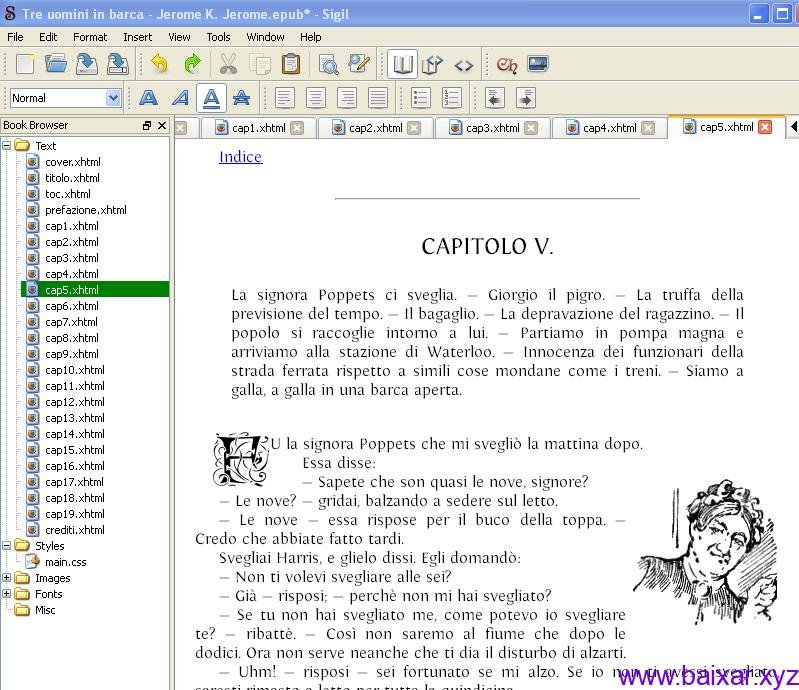Select cap10.xhtml in the Book Browser
This screenshot has width=799, height=690.
click(74, 370)
